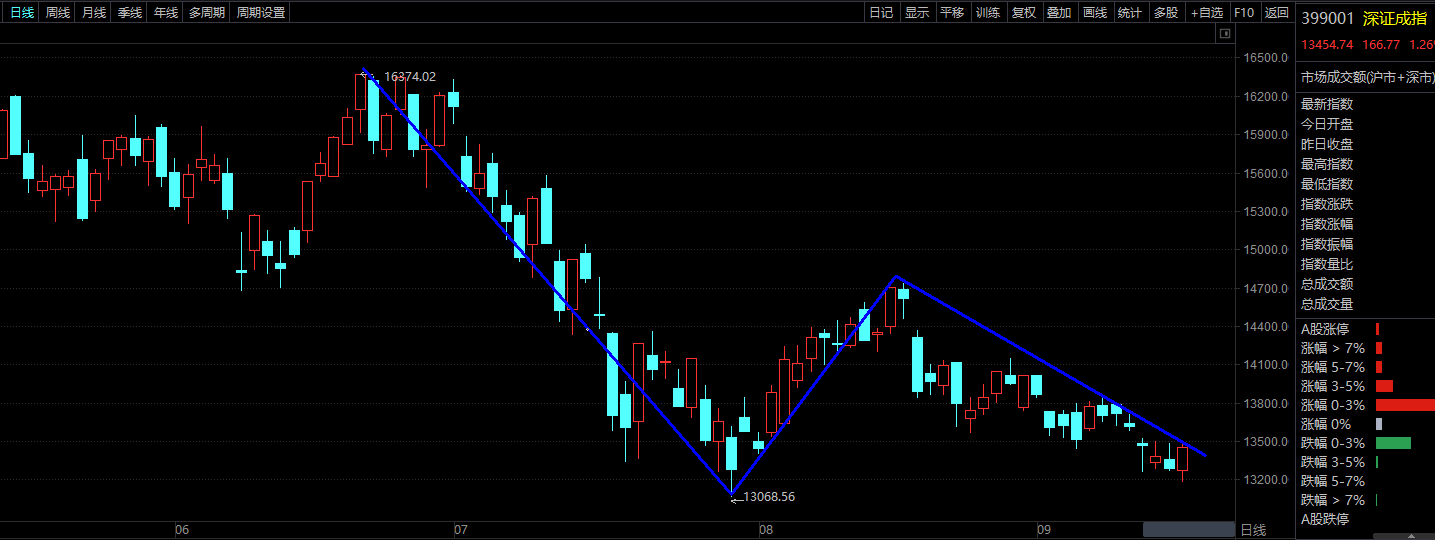Select the 月线 monthly period tab
1435x540 pixels.
[94, 13]
